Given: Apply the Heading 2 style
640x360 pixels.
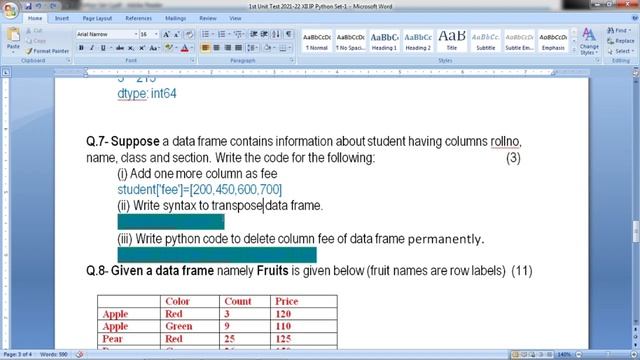Looking at the screenshot, I should pyautogui.click(x=418, y=41).
